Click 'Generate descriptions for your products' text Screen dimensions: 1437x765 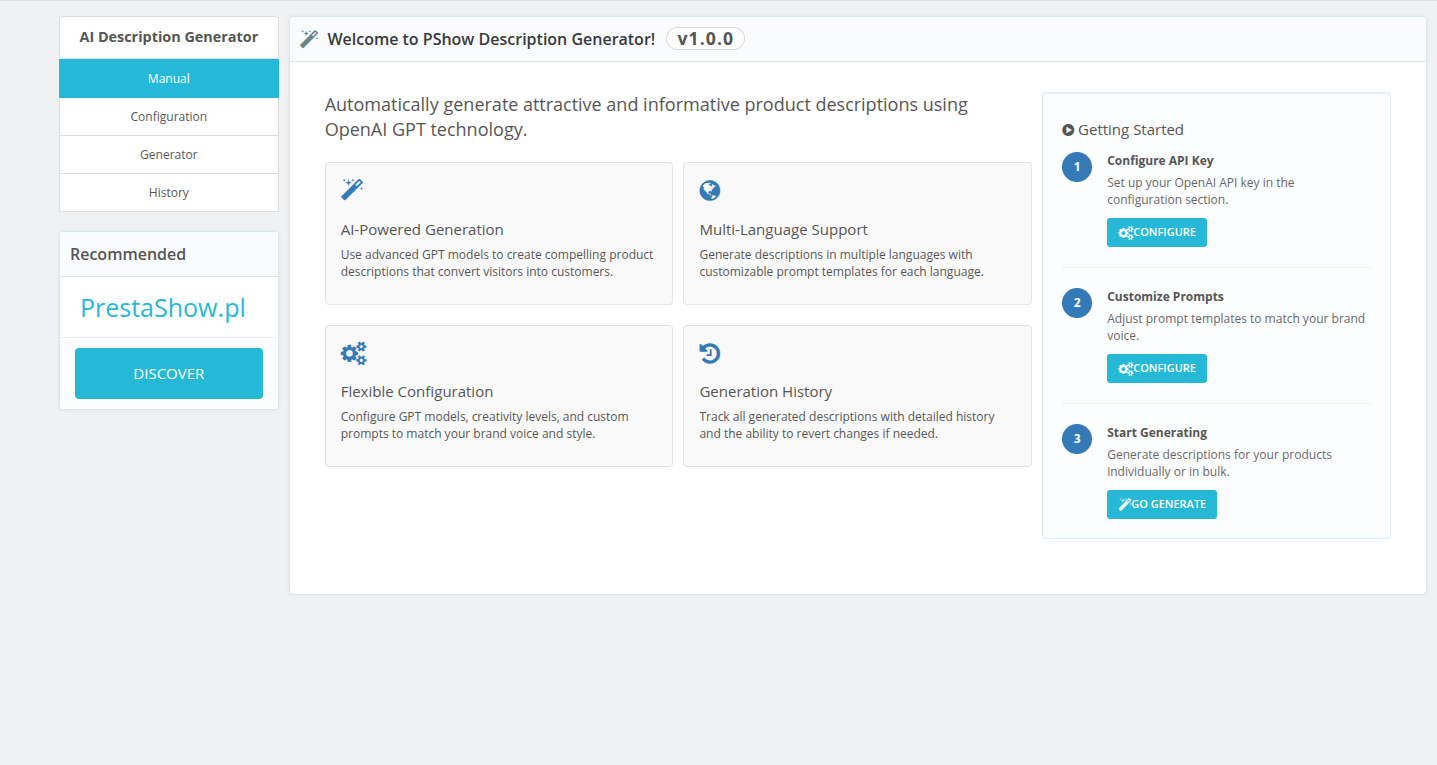(x=1219, y=463)
